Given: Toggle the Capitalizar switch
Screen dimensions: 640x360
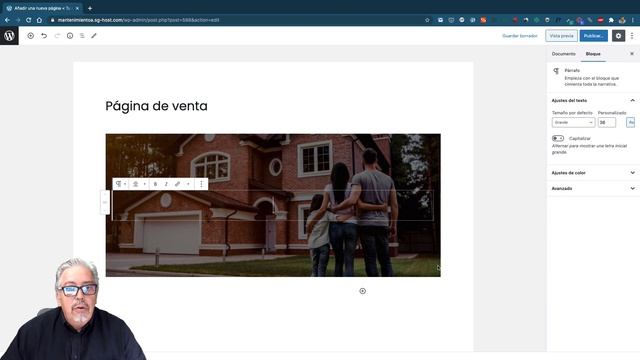Looking at the screenshot, I should 558,138.
